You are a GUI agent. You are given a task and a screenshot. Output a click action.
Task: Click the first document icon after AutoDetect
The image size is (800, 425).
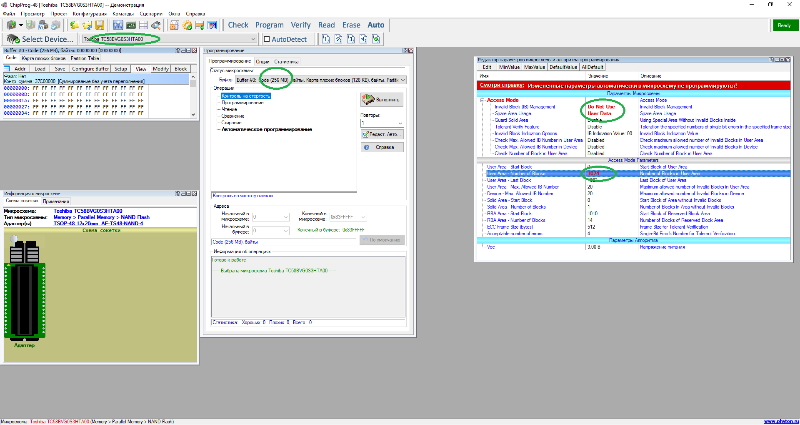[326, 39]
